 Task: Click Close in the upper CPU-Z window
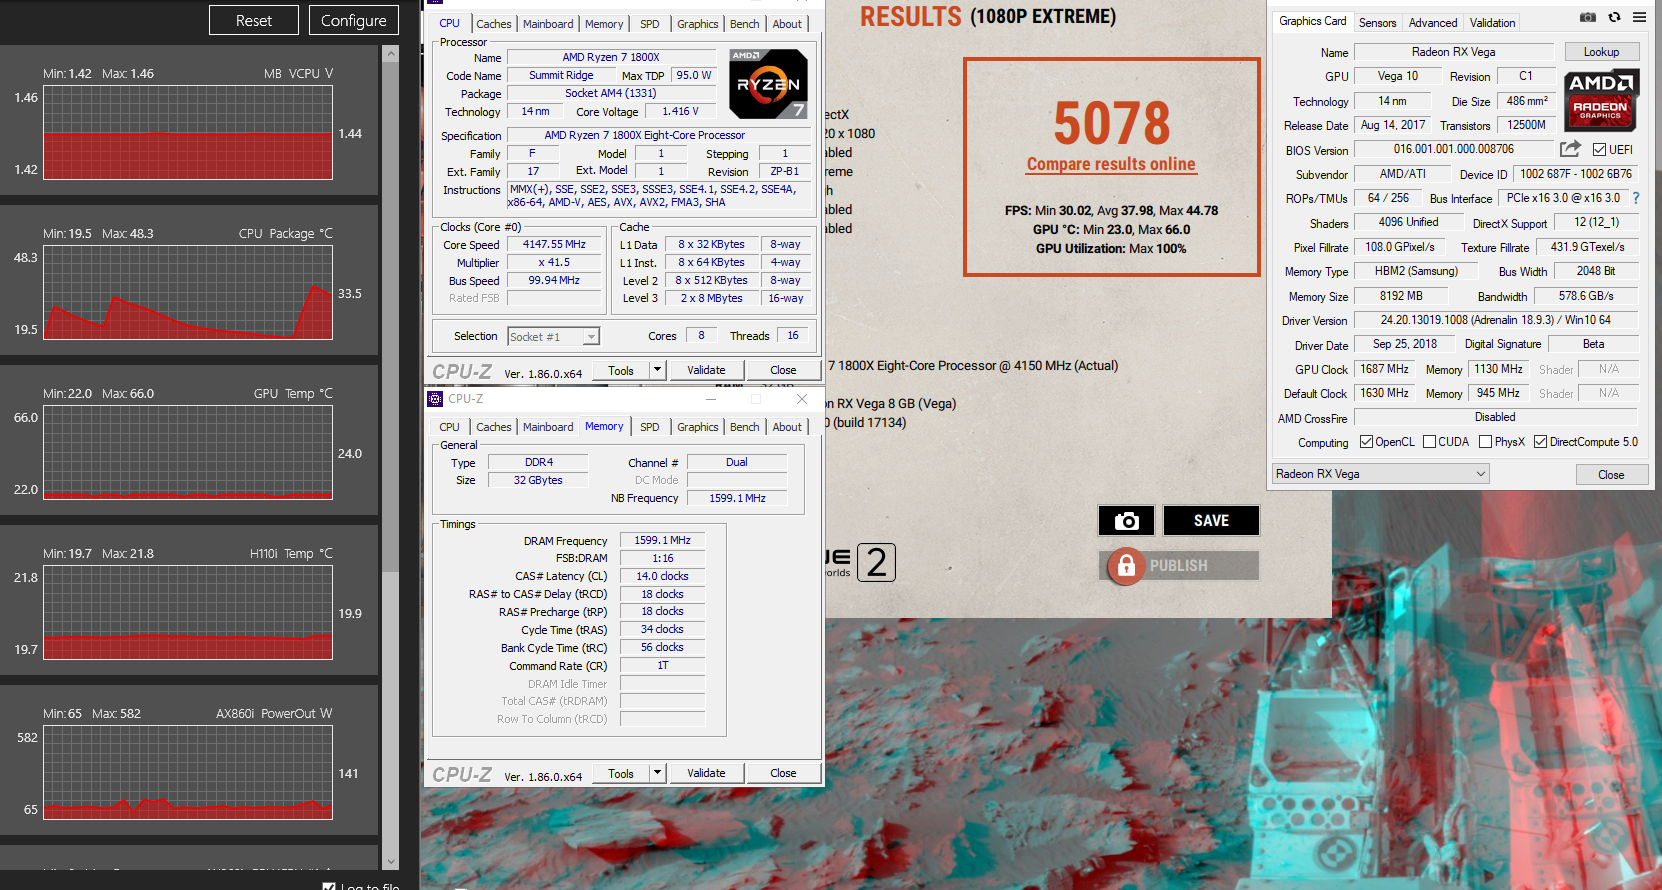point(783,370)
